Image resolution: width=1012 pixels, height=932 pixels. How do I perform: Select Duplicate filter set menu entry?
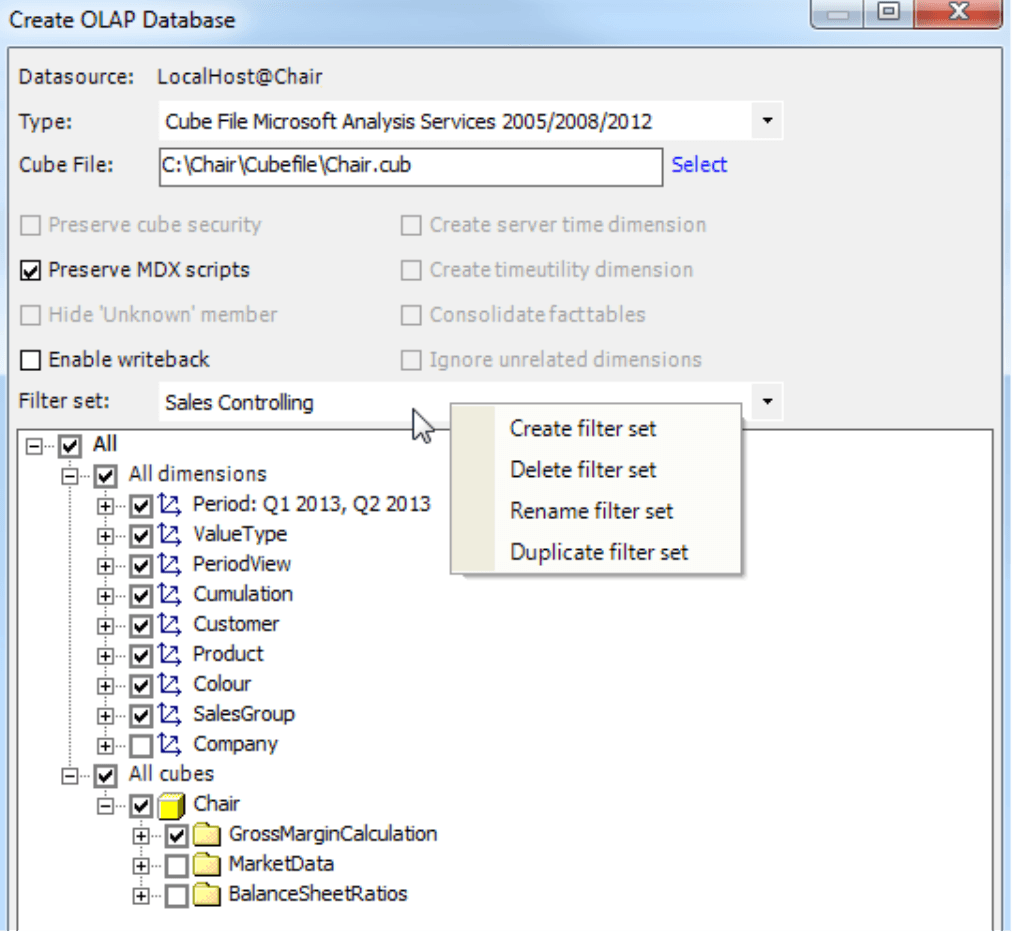click(x=599, y=552)
